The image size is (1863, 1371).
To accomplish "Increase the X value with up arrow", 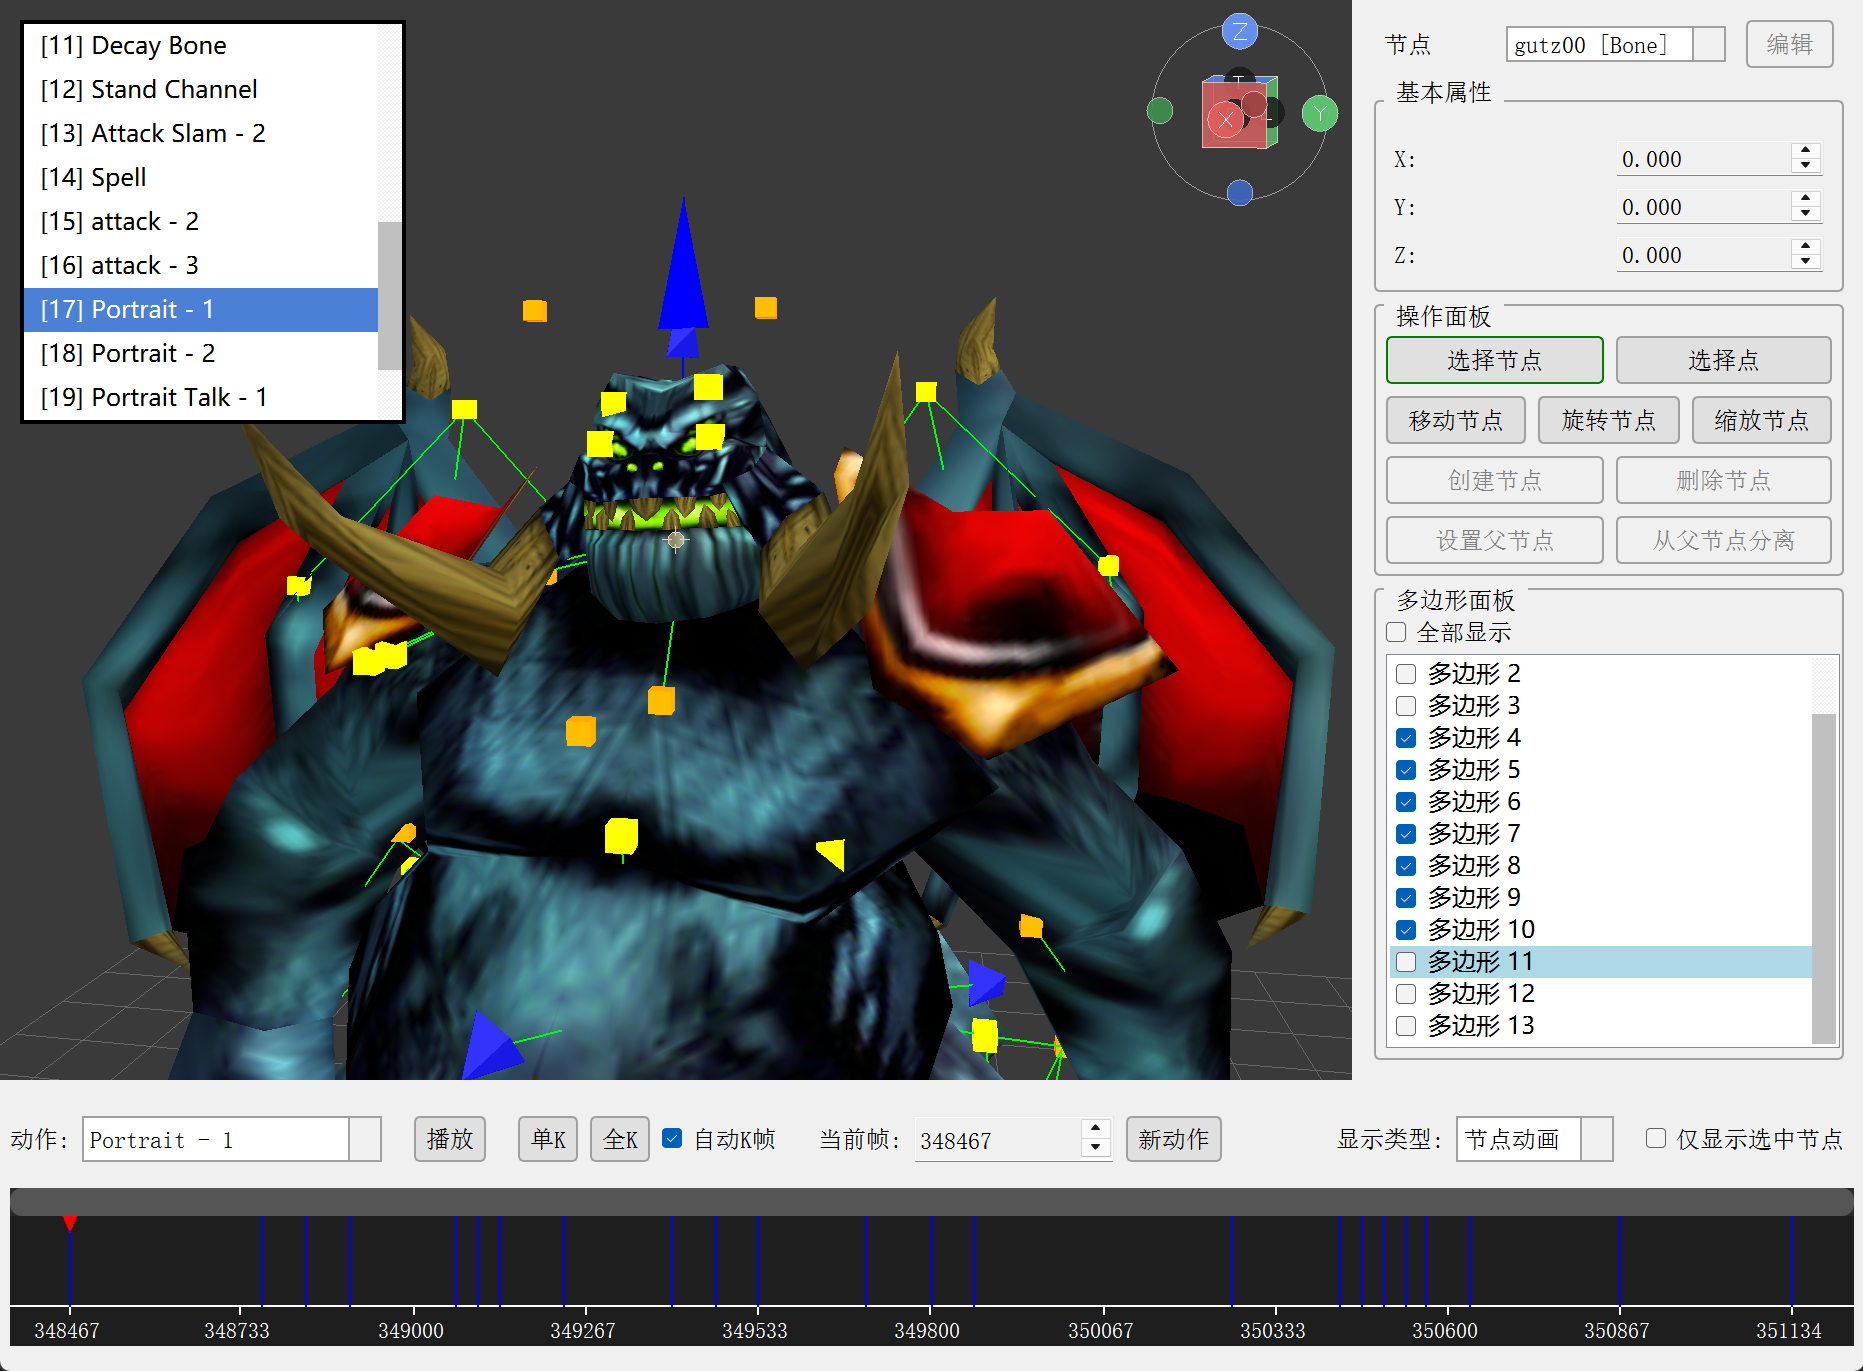I will [1806, 151].
